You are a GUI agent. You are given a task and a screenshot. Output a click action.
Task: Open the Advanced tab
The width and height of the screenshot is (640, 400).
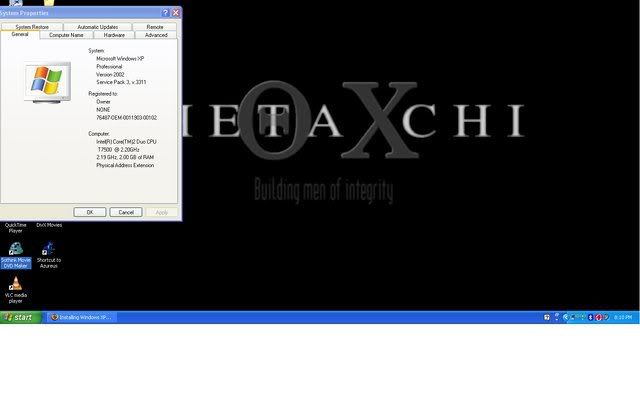tap(156, 35)
